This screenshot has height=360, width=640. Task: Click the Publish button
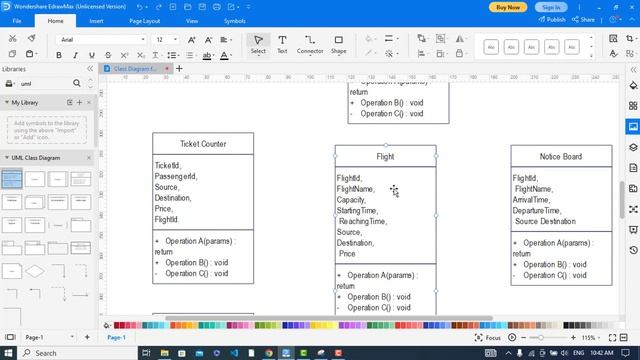coord(552,20)
